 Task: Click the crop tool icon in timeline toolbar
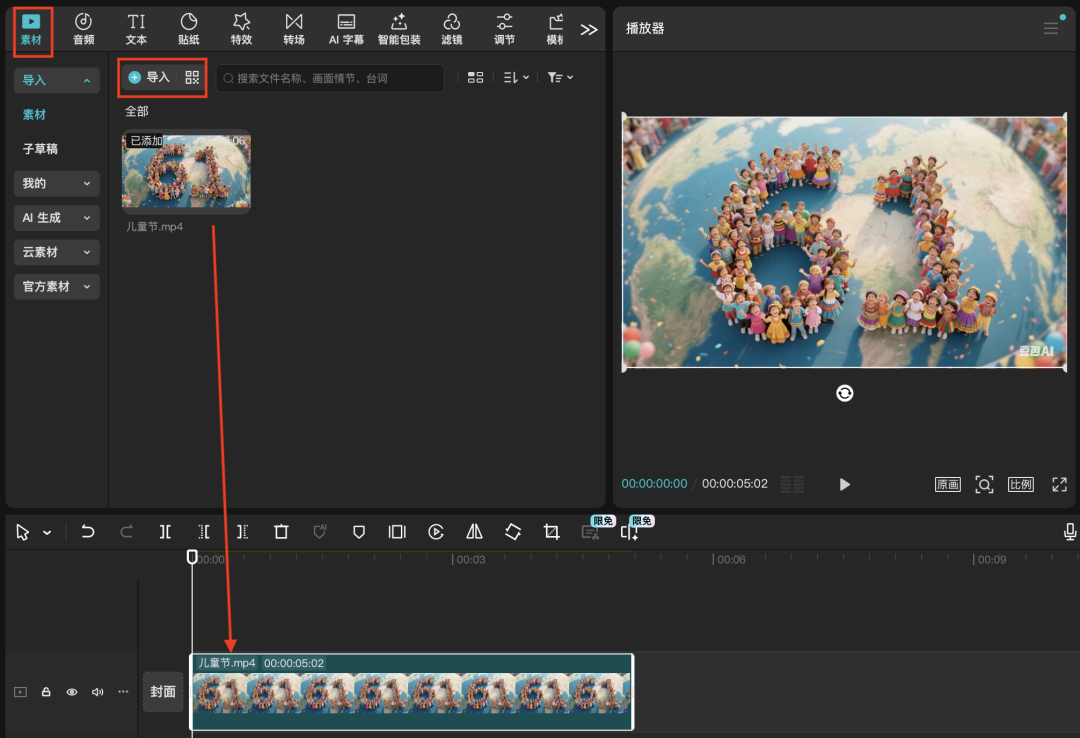tap(551, 532)
